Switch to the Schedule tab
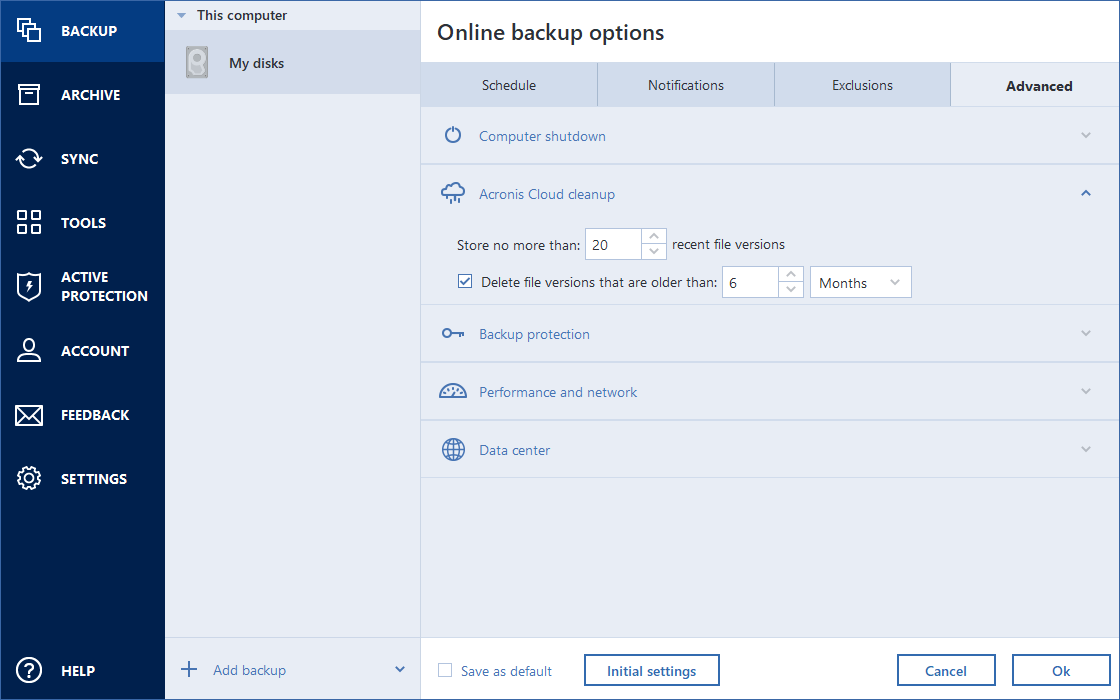The height and width of the screenshot is (700, 1120). [x=509, y=86]
